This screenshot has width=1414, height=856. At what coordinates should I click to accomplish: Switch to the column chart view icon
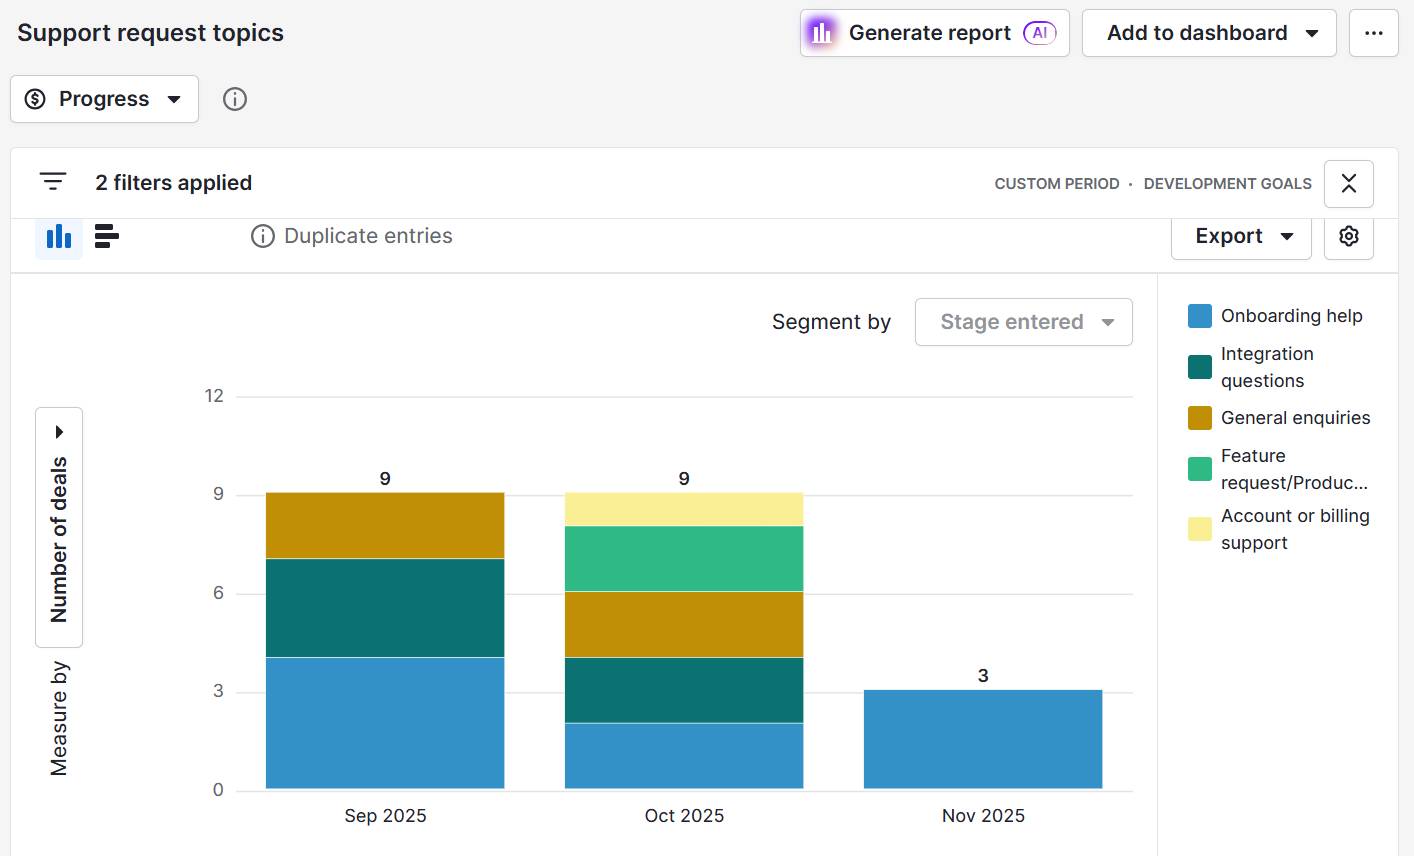click(58, 236)
